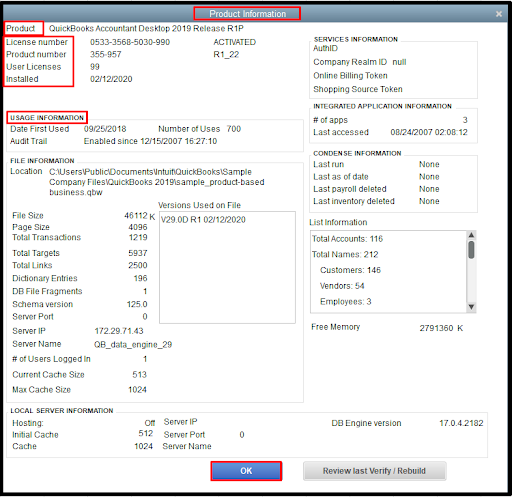512x497 pixels.
Task: Click Number of Uses value 700
Action: coord(234,129)
